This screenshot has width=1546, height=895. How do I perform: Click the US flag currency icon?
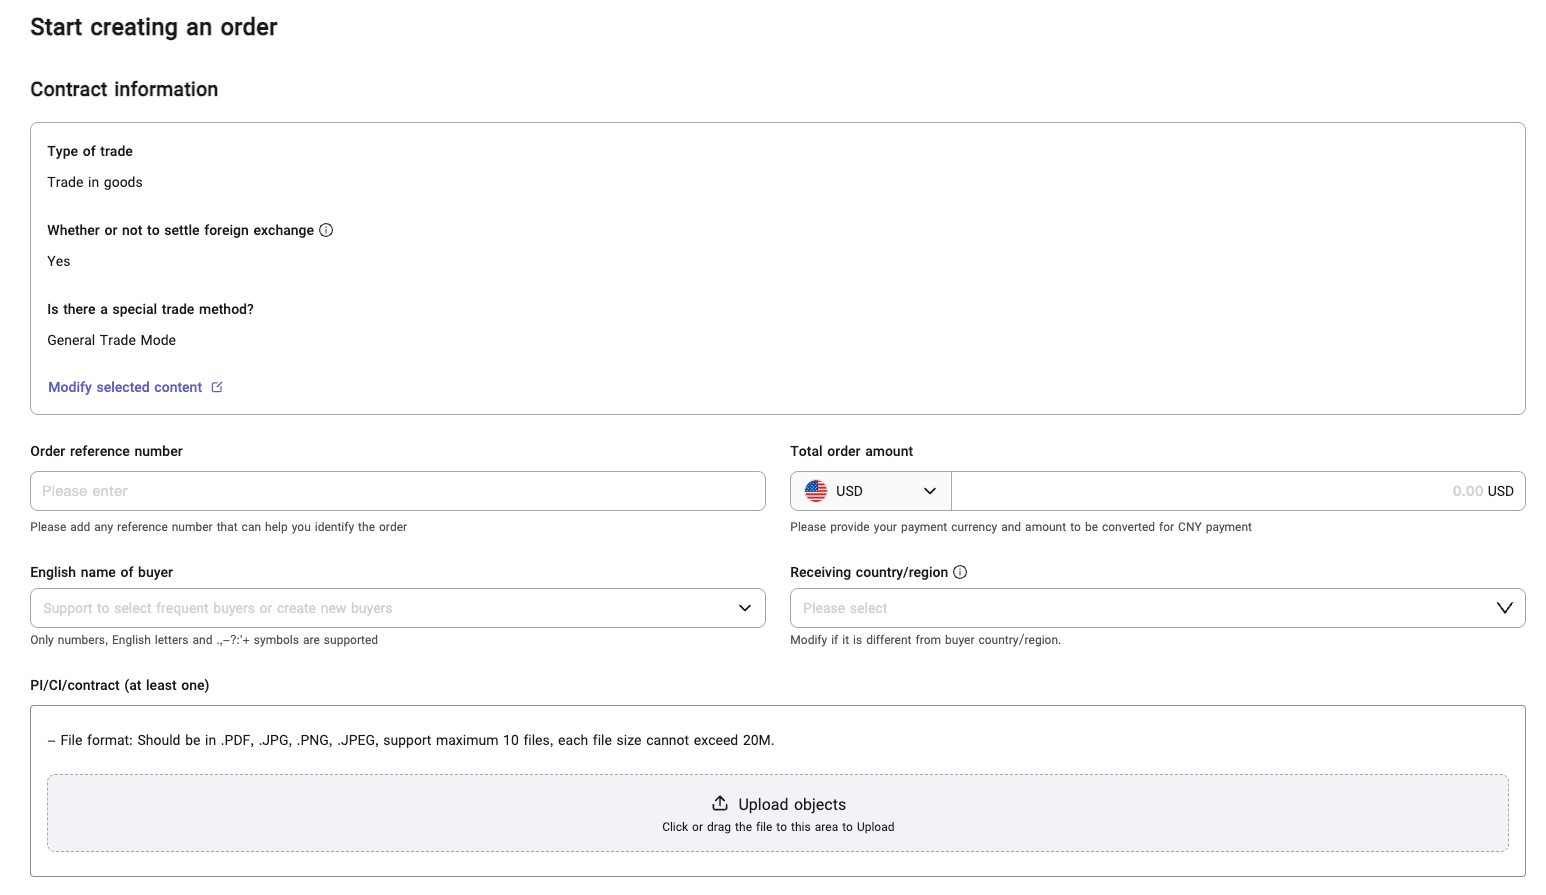816,491
